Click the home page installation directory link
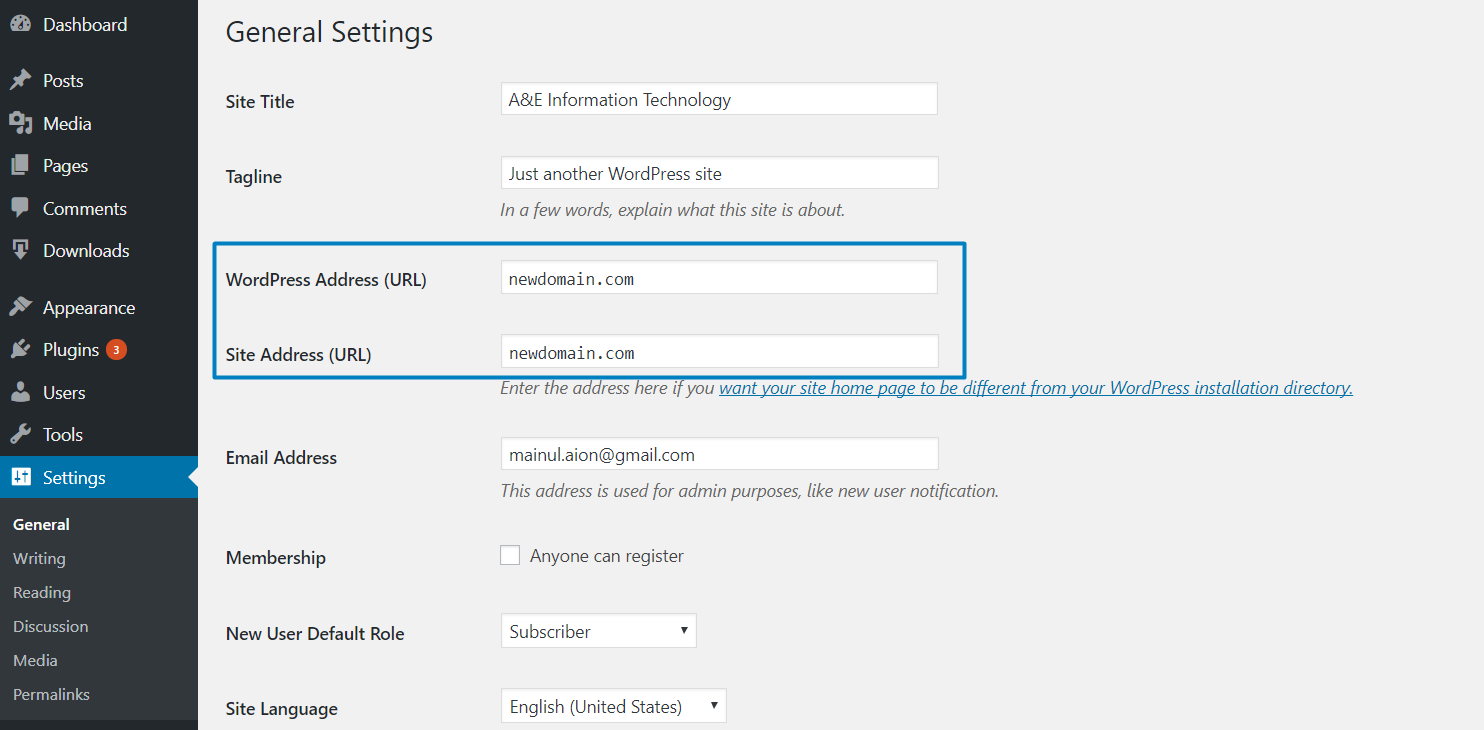The height and width of the screenshot is (730, 1484). pyautogui.click(x=1035, y=387)
